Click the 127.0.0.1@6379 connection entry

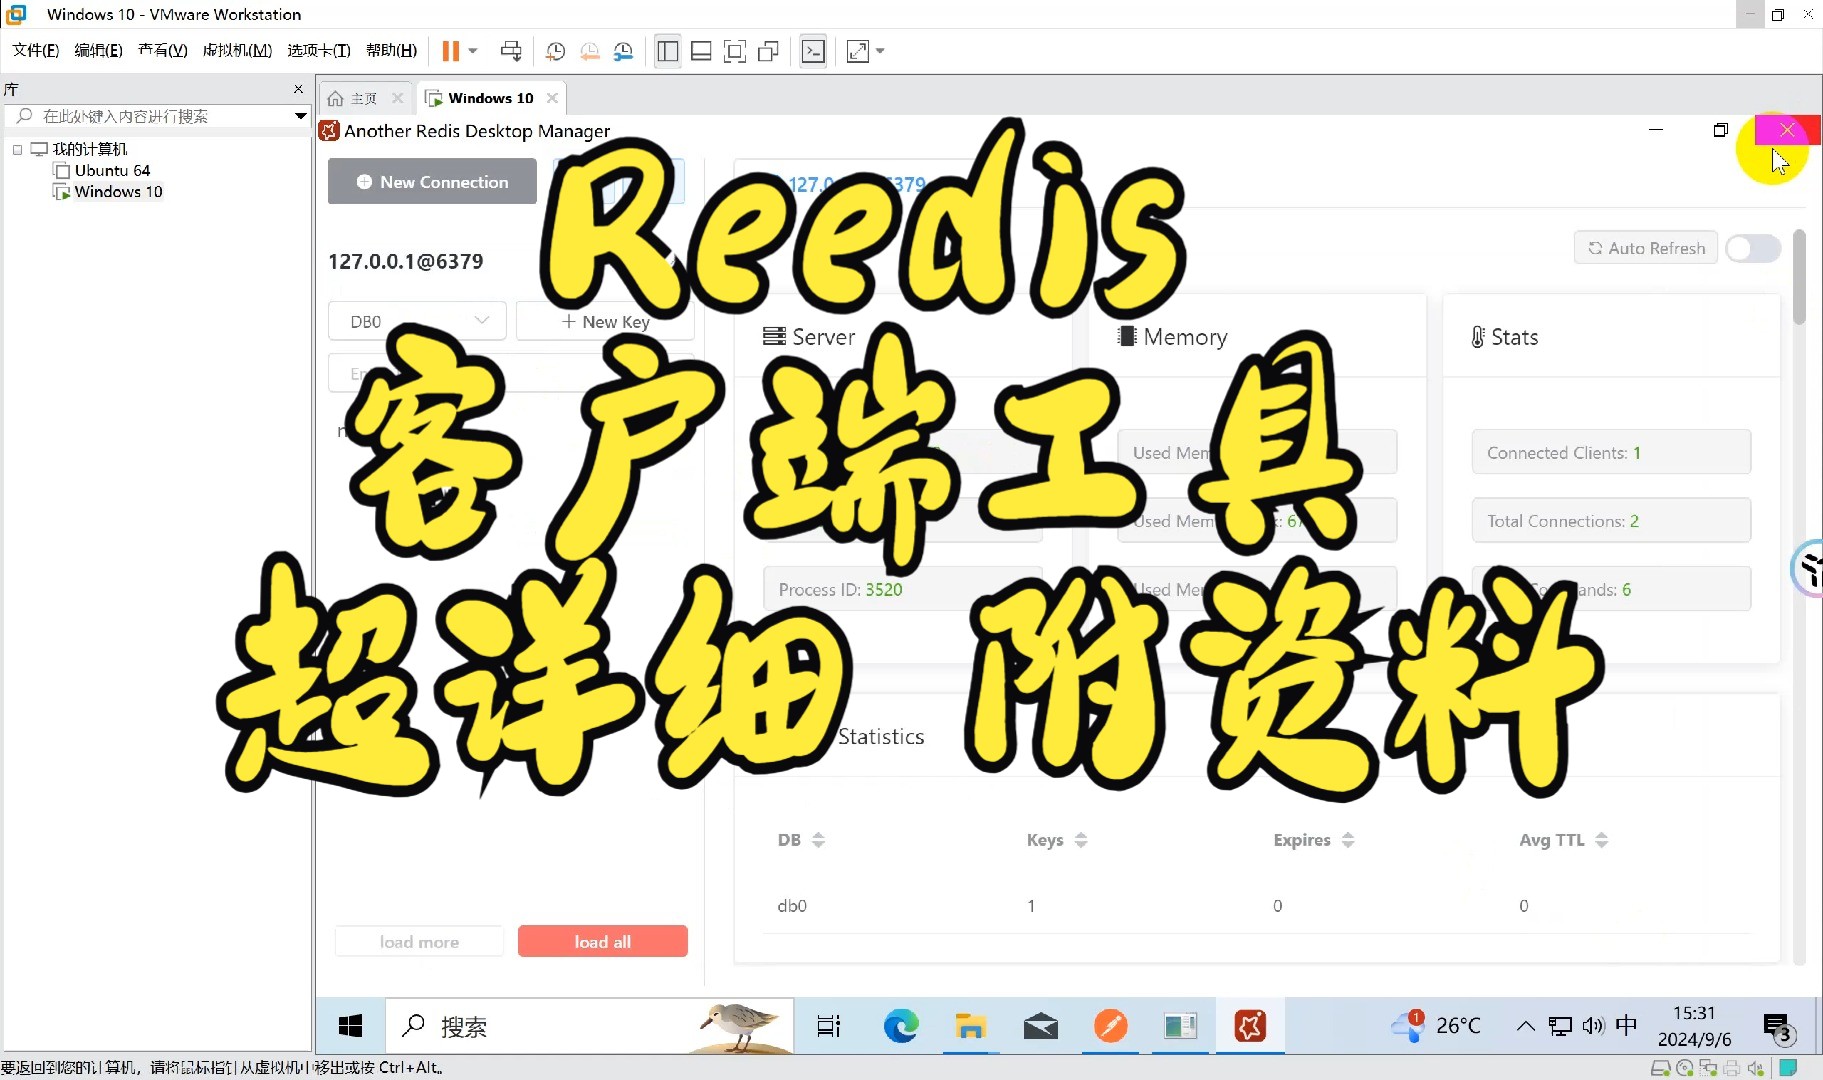(x=405, y=261)
